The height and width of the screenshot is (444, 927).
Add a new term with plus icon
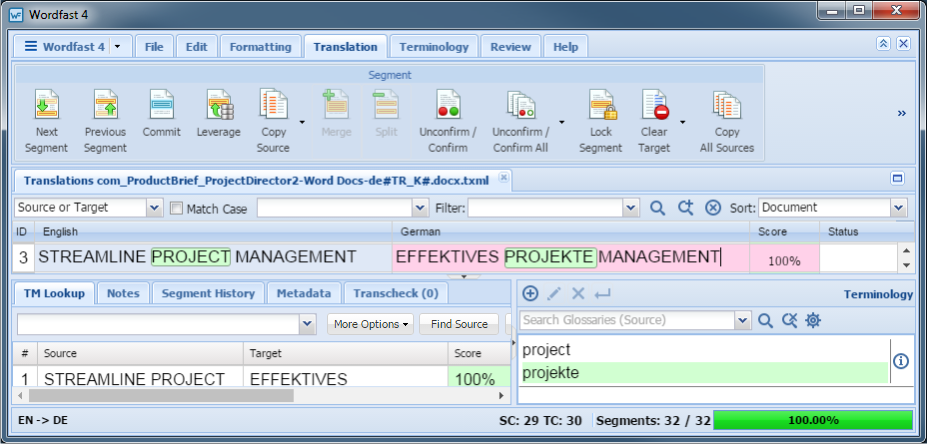(530, 293)
